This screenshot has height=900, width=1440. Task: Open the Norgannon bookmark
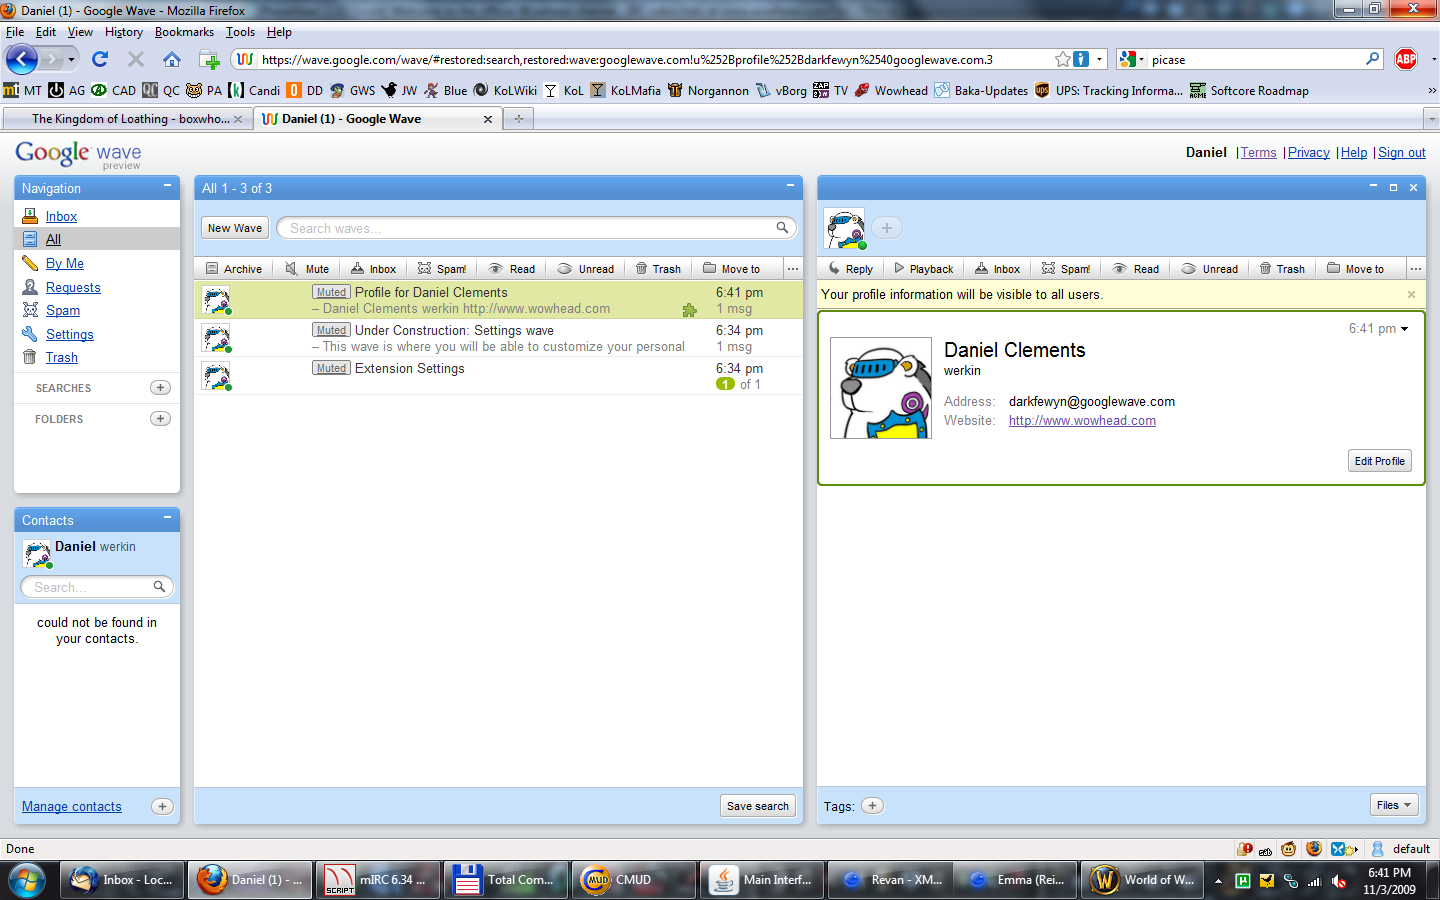click(x=708, y=90)
